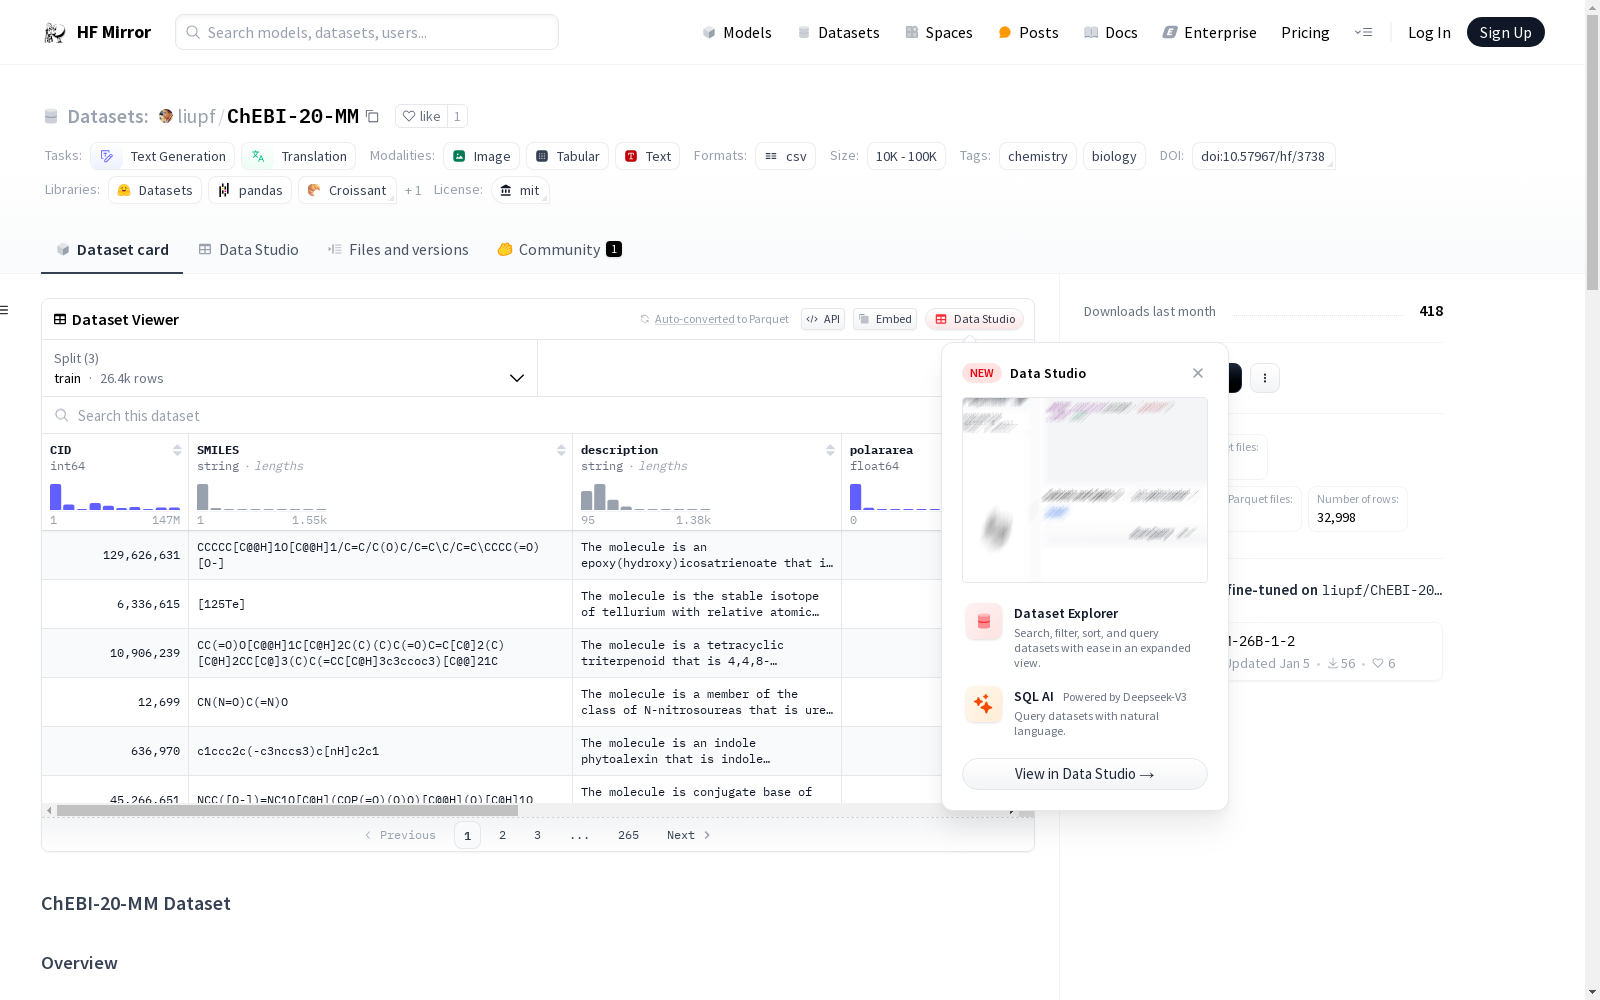Open the more navigation menu icon
This screenshot has width=1600, height=1000.
tap(1363, 33)
